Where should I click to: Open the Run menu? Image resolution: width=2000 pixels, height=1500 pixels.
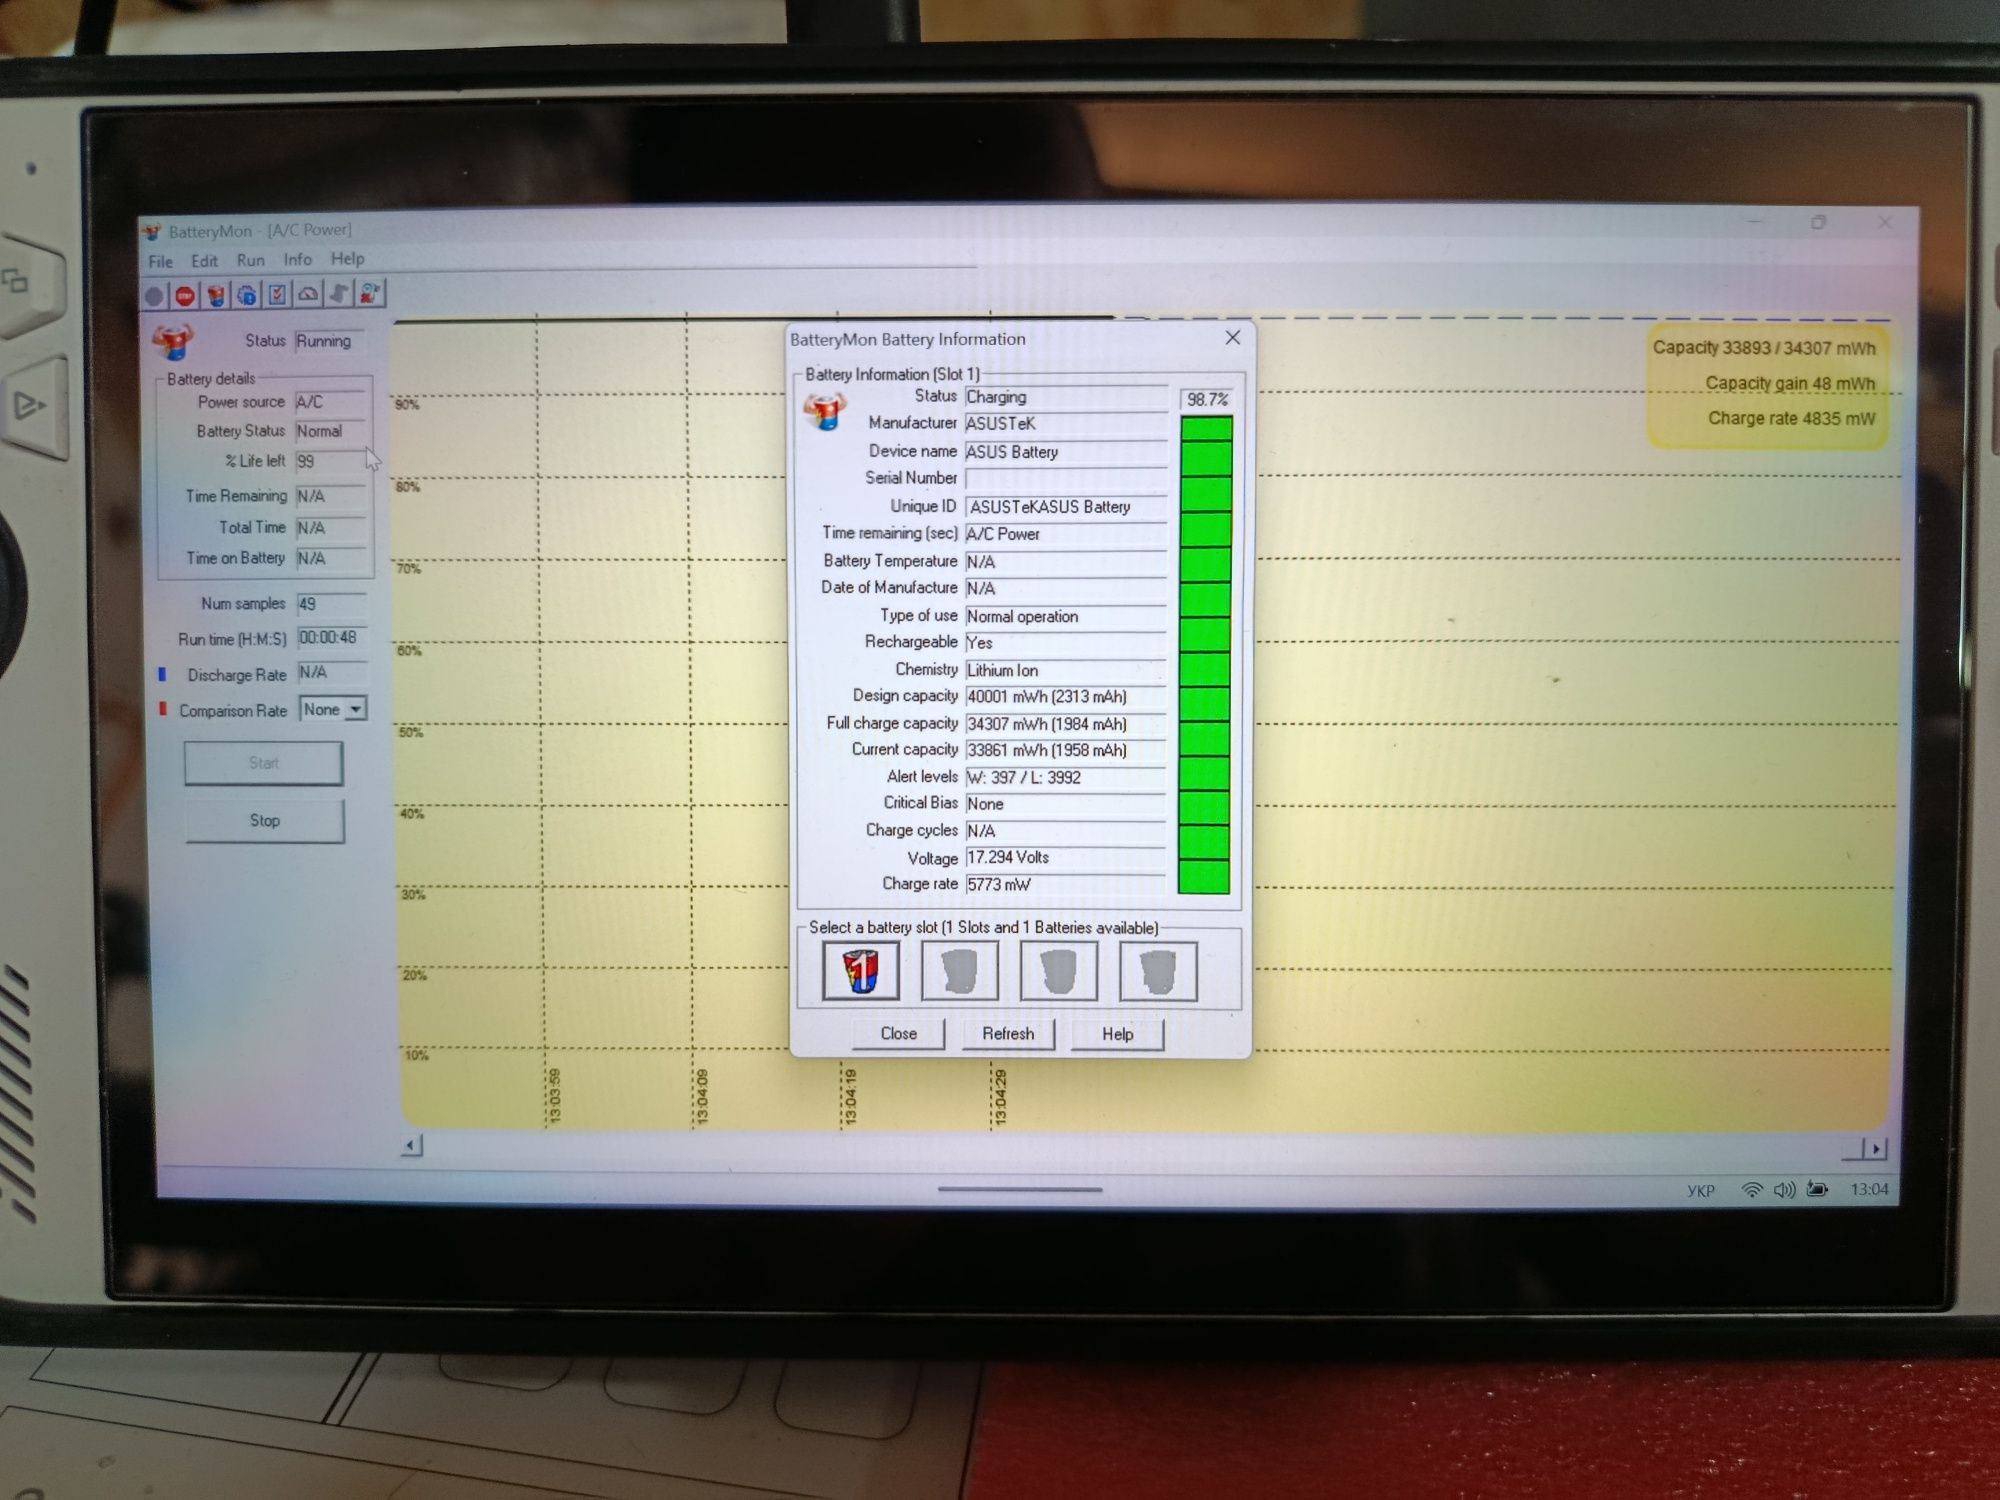(250, 260)
